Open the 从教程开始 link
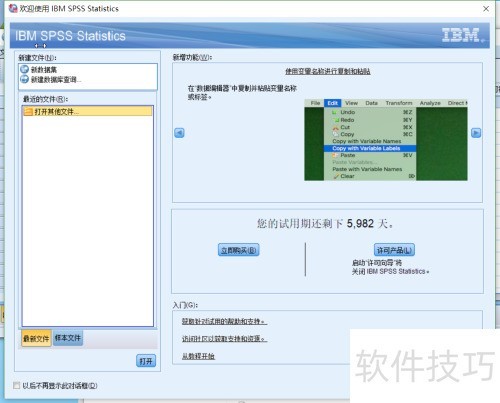Image resolution: width=500 pixels, height=403 pixels. pyautogui.click(x=198, y=356)
